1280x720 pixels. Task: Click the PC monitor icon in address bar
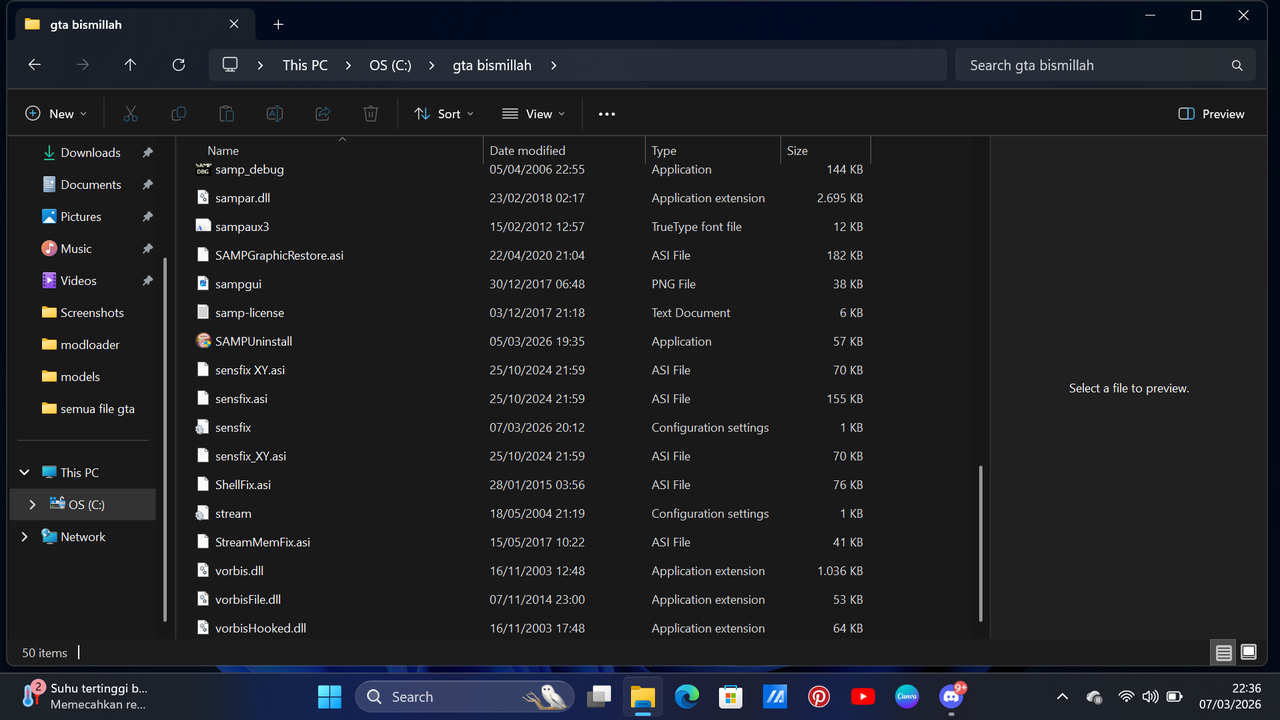point(230,65)
